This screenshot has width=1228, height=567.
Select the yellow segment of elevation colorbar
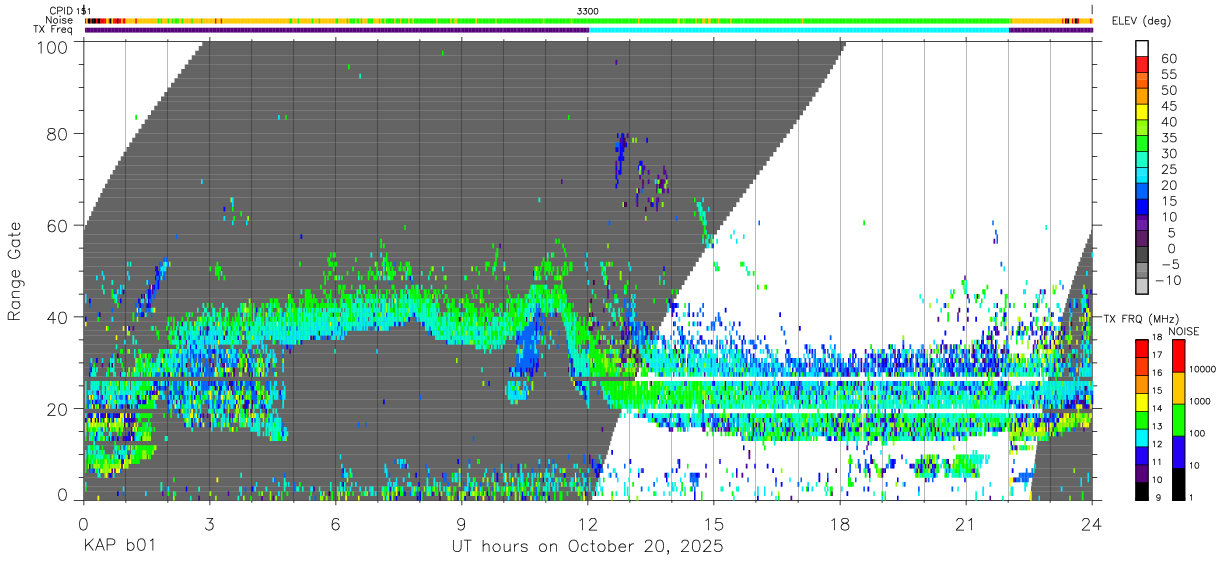pyautogui.click(x=1143, y=113)
